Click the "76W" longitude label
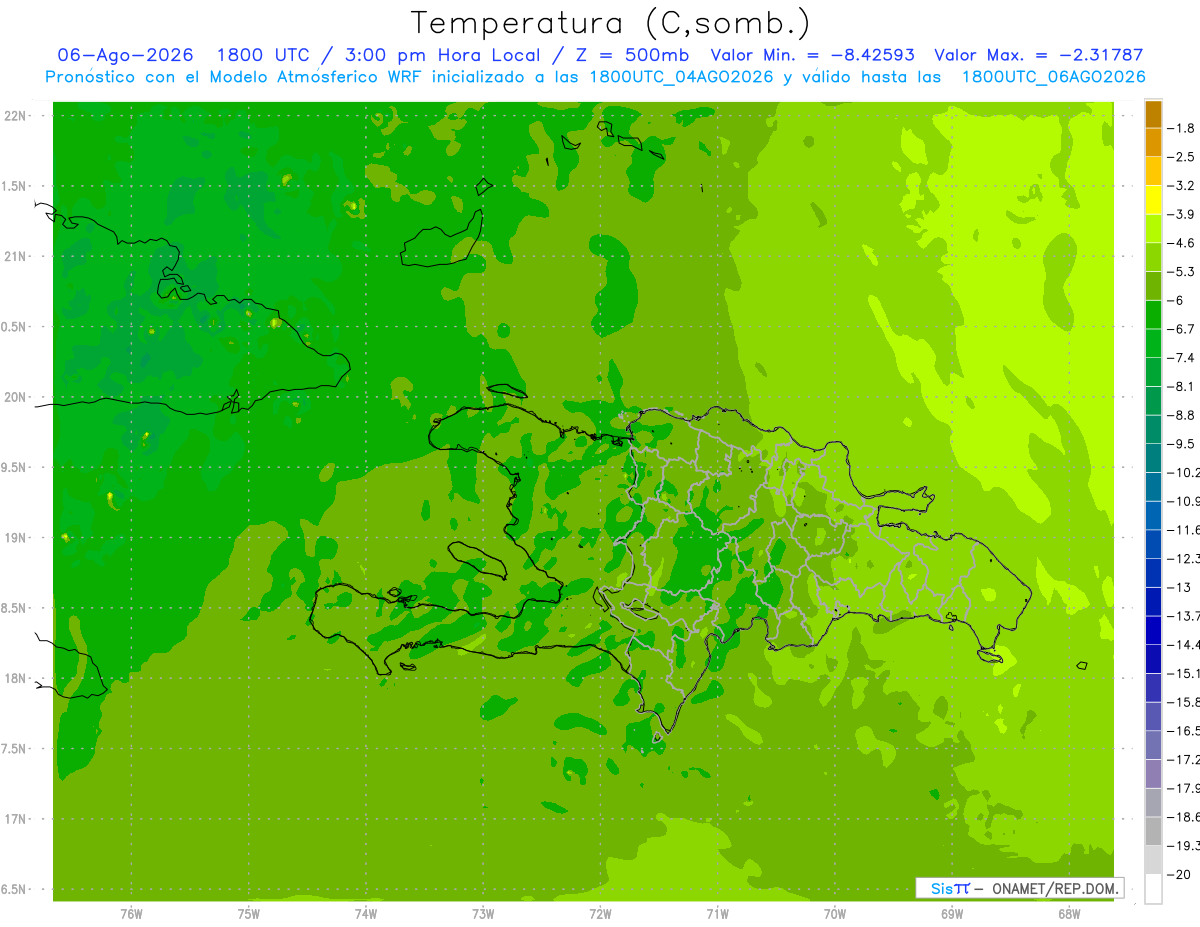 coord(131,913)
